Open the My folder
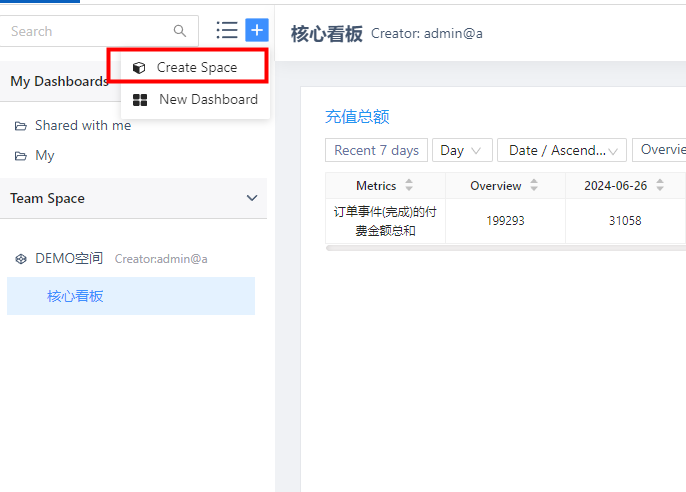Image resolution: width=686 pixels, height=492 pixels. [x=44, y=156]
